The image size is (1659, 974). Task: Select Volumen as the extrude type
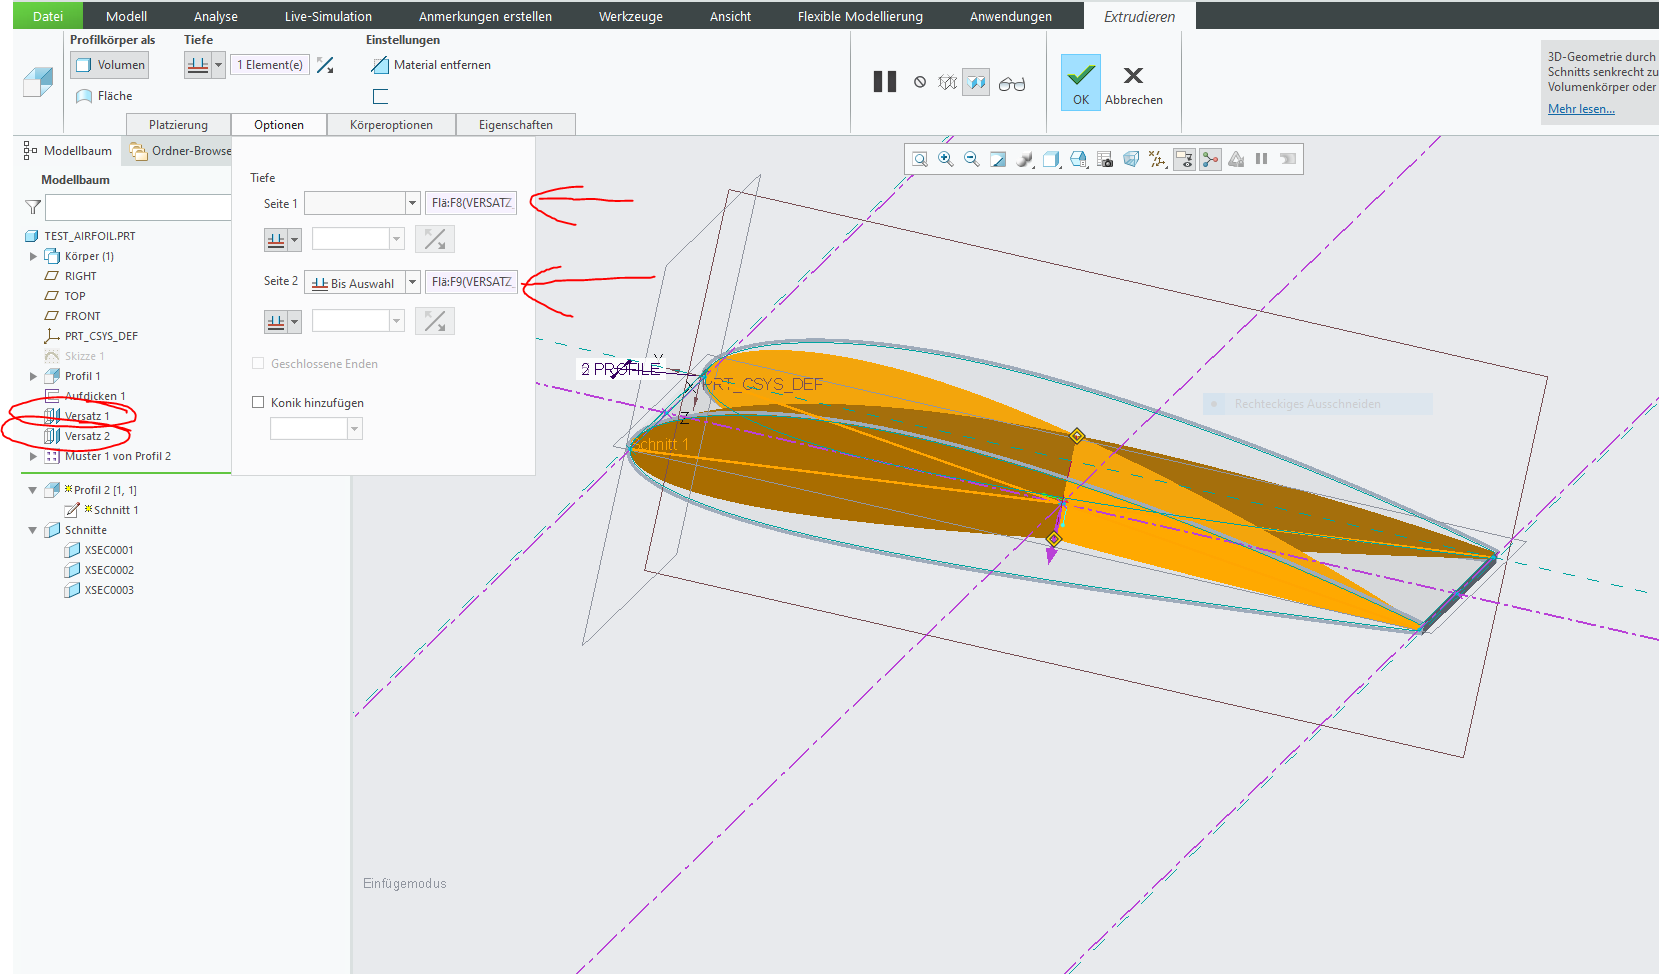[110, 65]
